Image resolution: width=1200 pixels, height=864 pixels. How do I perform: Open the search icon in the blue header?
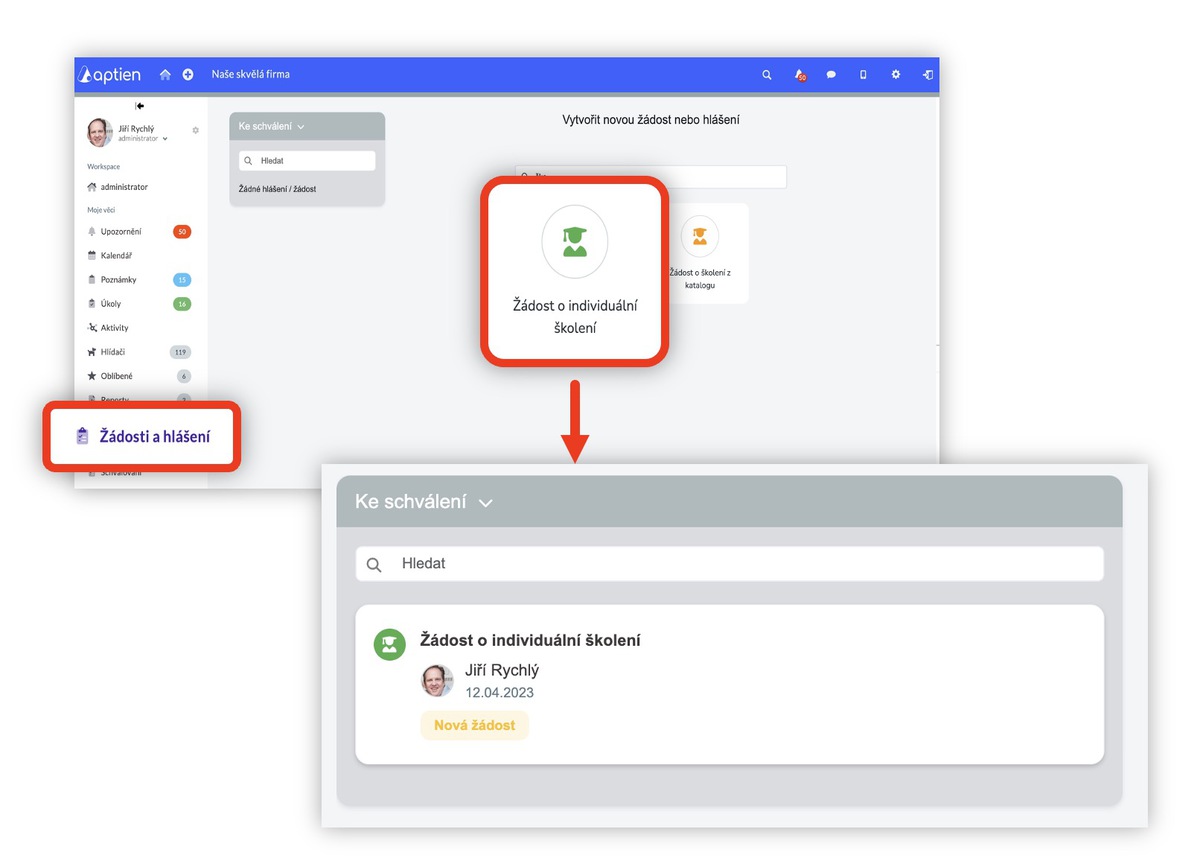(x=767, y=75)
